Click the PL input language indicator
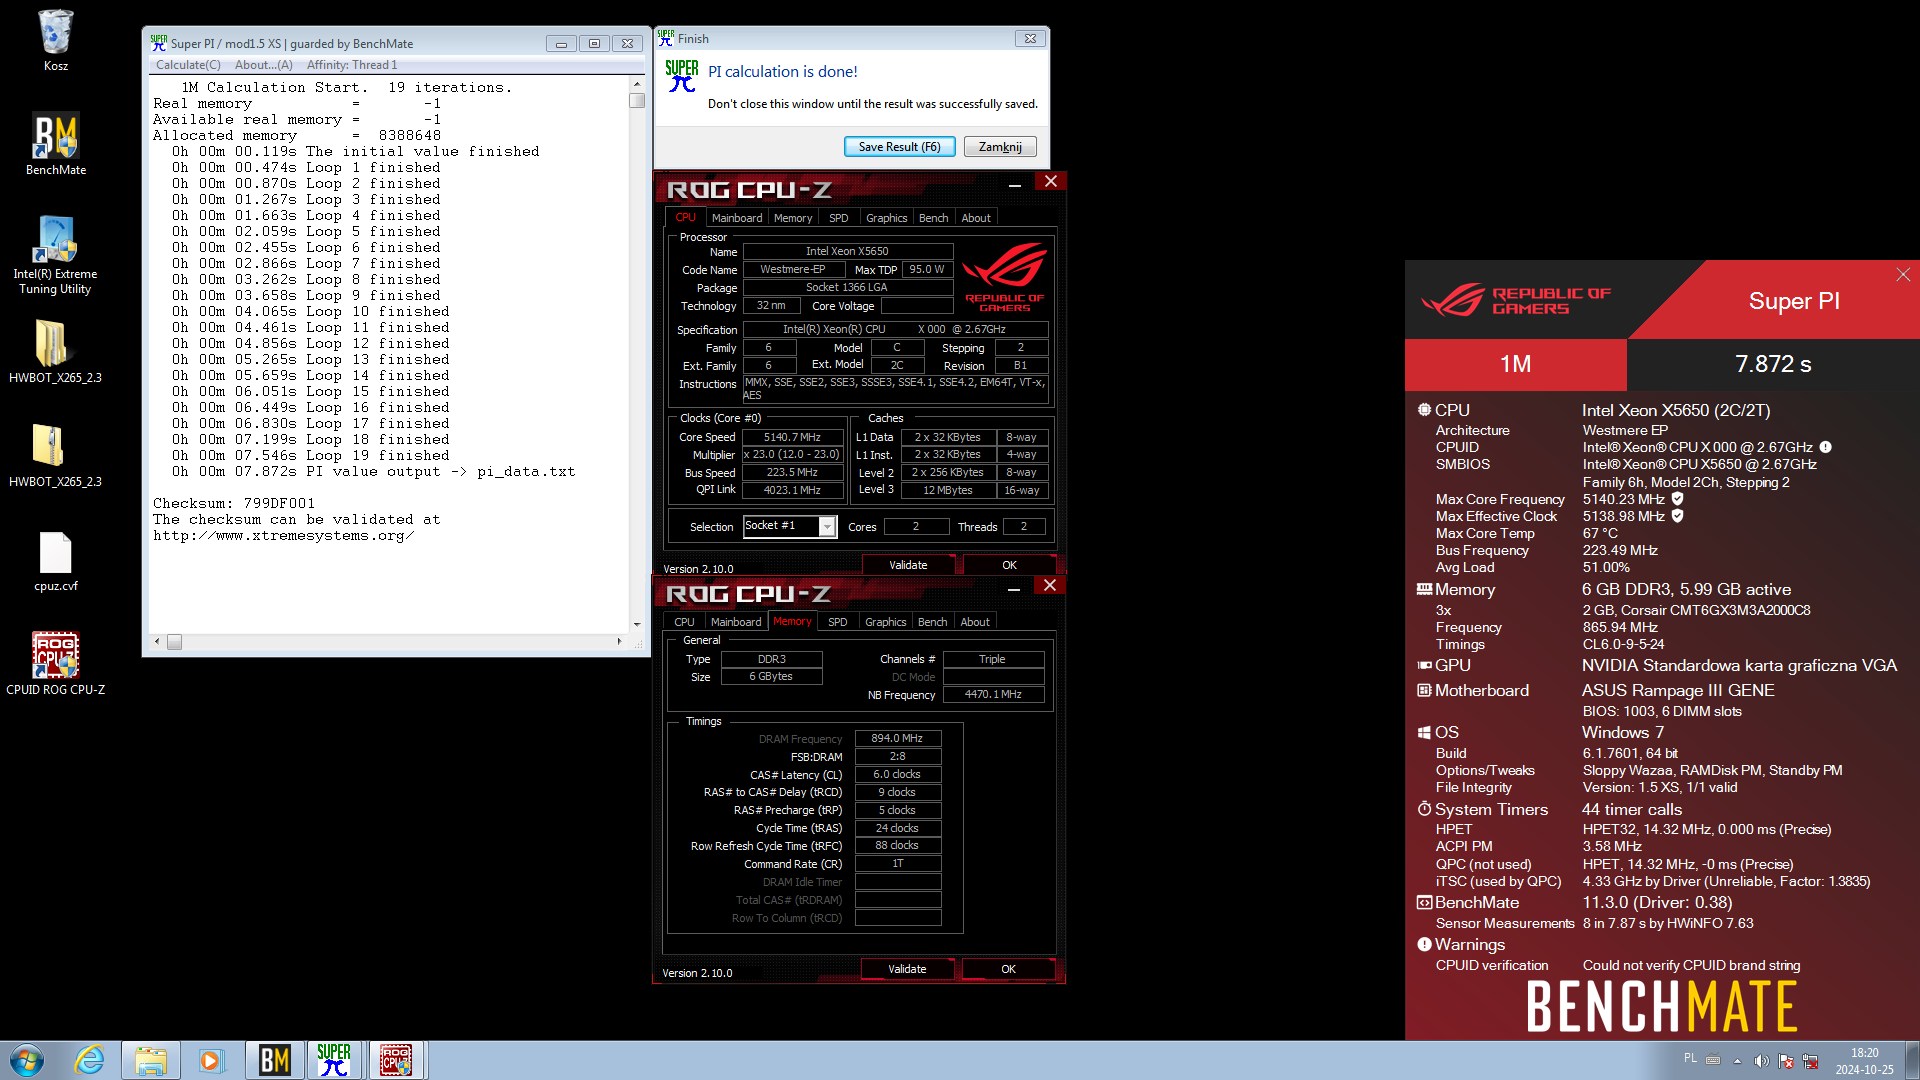Viewport: 1920px width, 1080px height. tap(1690, 1058)
